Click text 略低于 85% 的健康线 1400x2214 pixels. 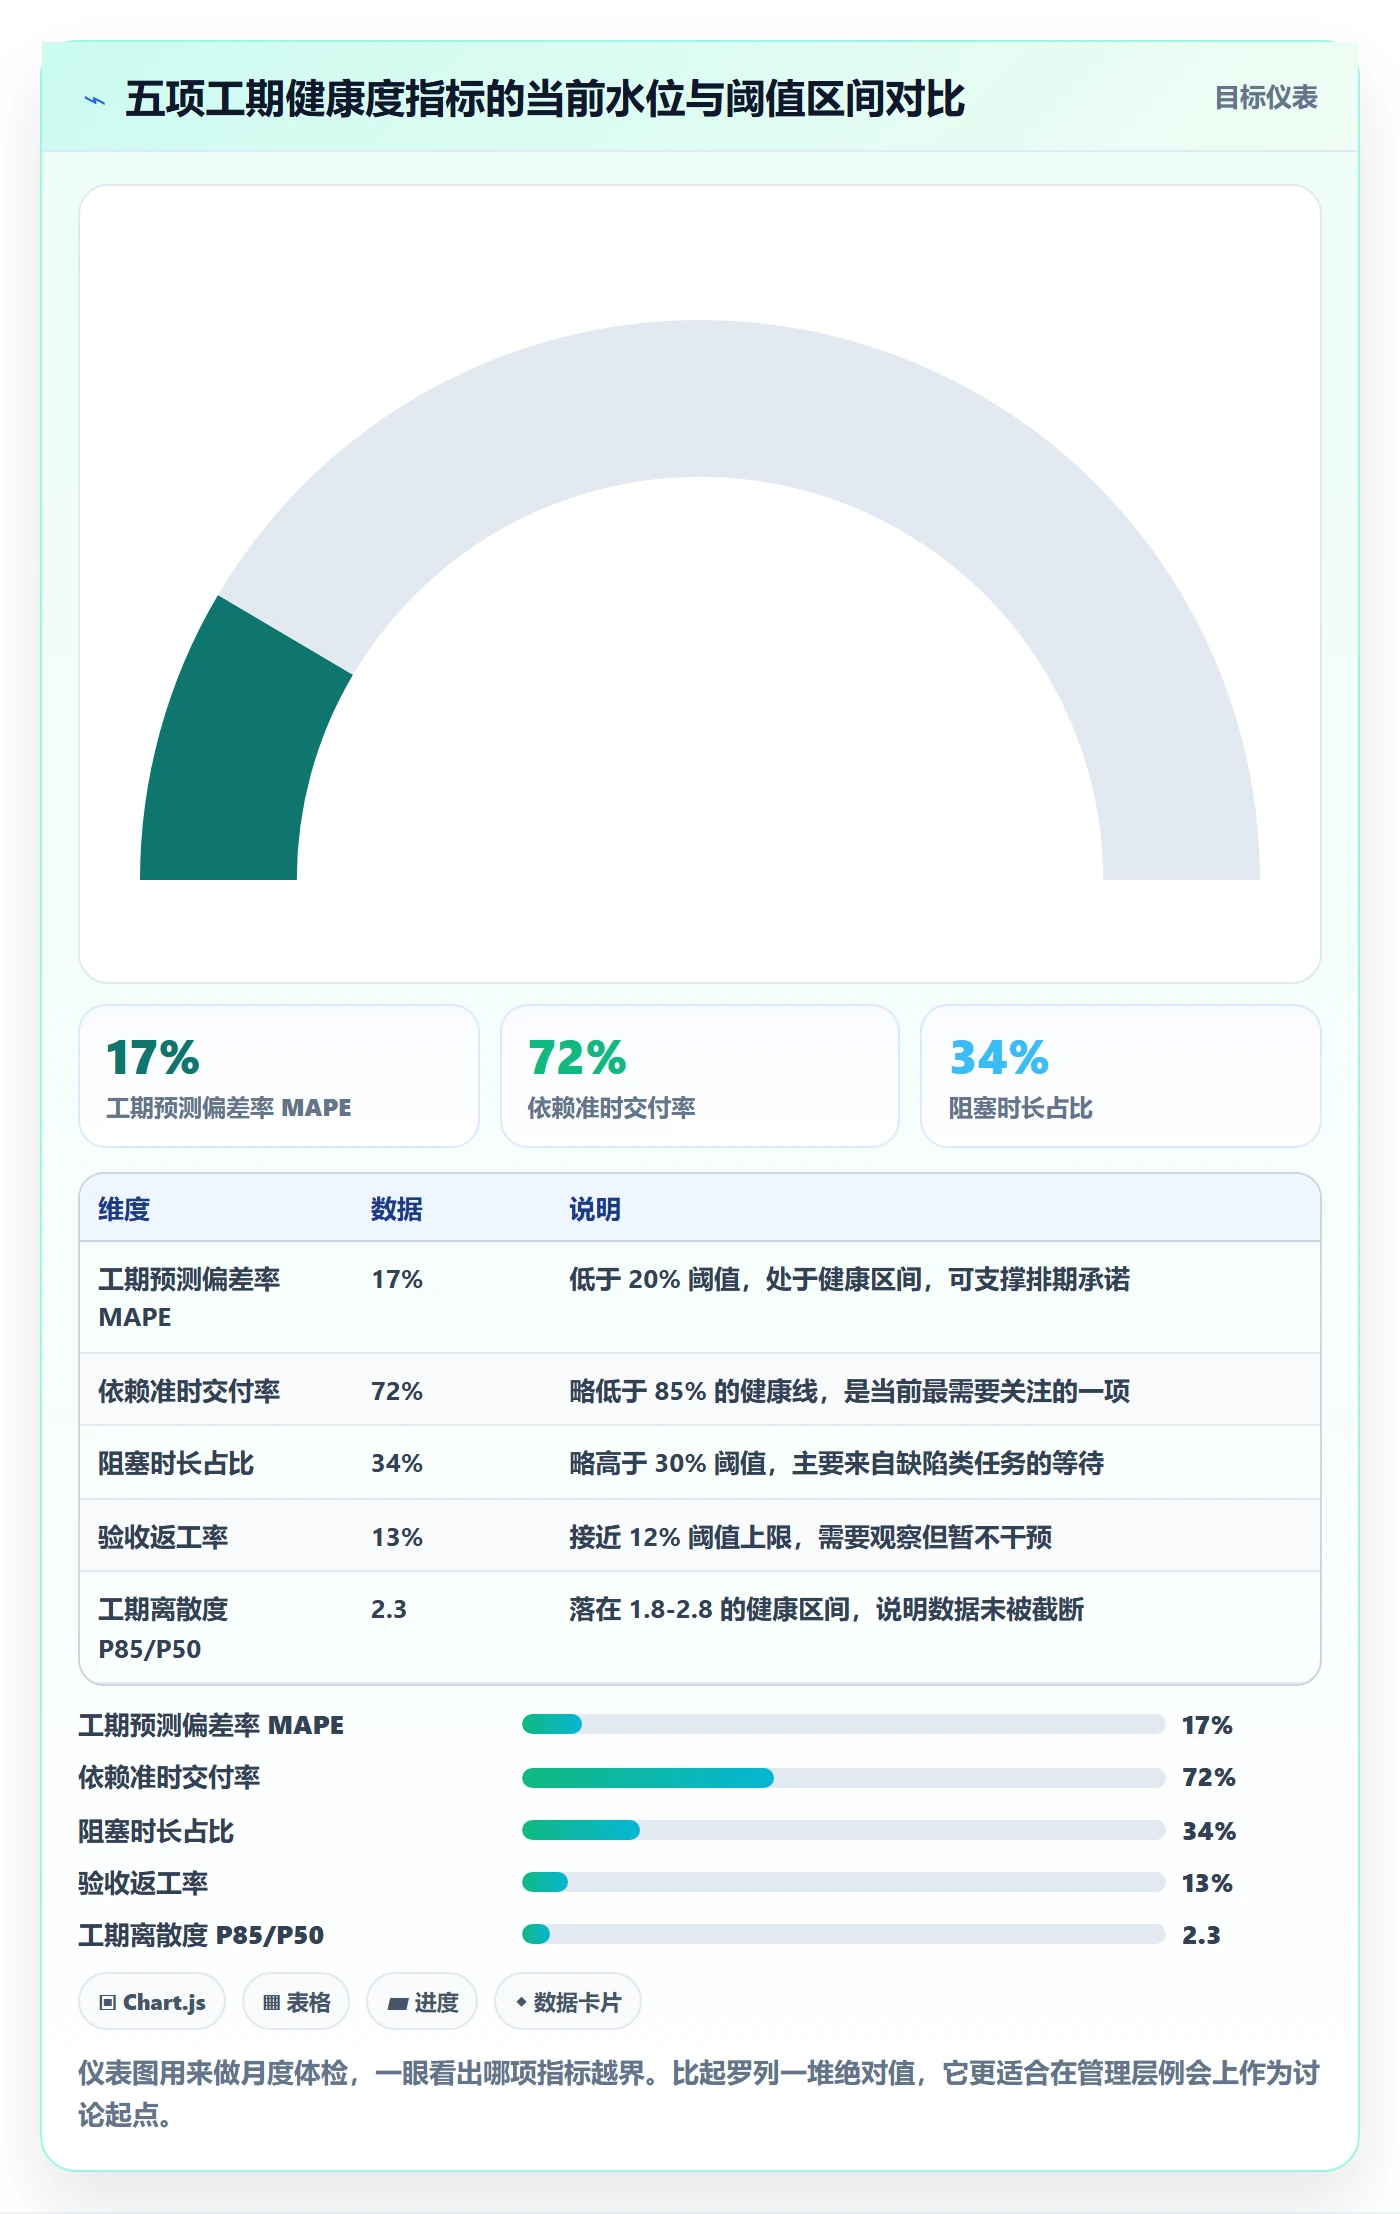[x=694, y=1391]
